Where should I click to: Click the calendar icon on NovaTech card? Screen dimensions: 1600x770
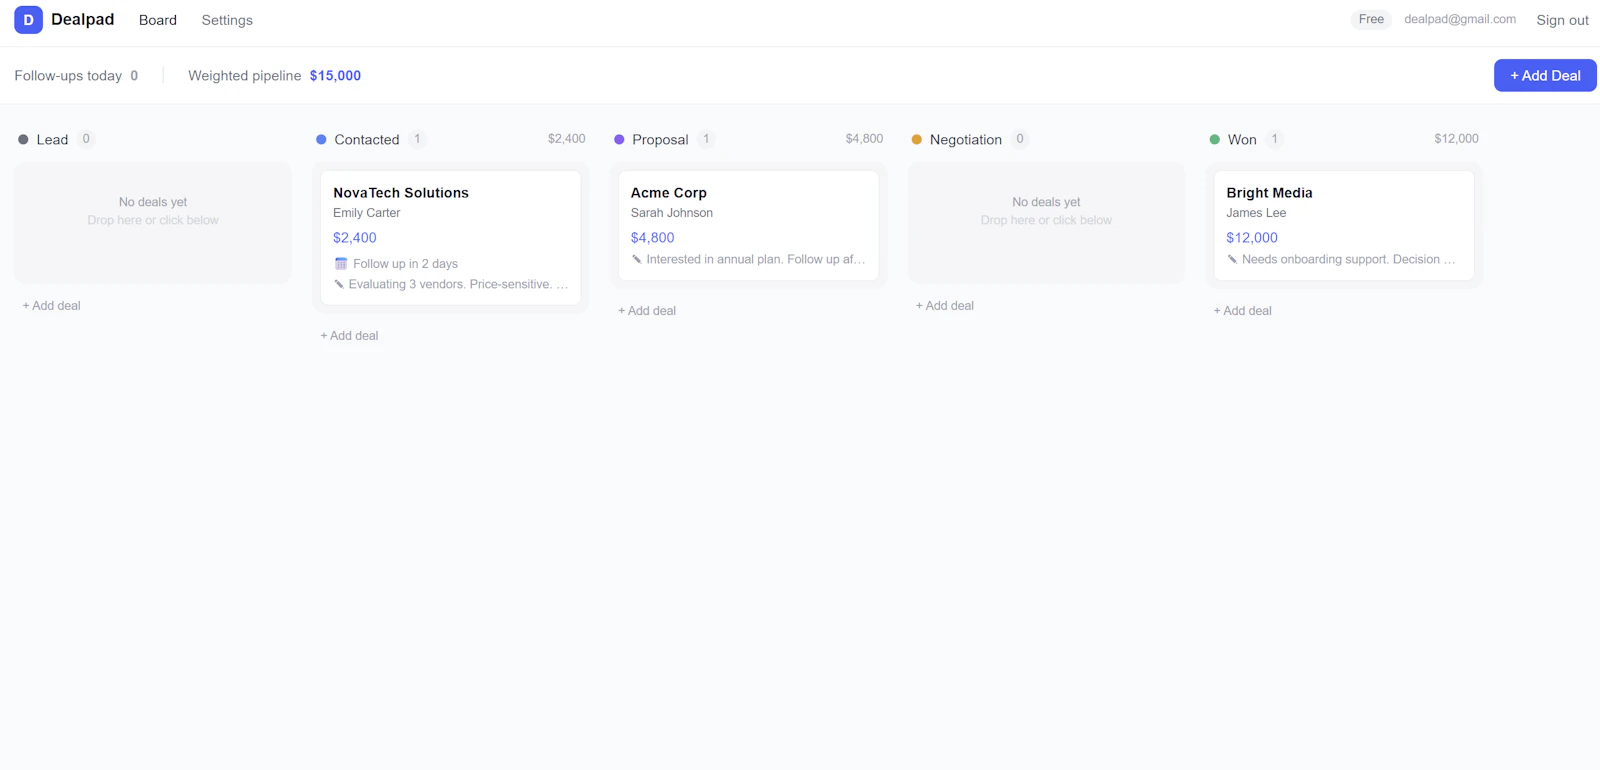[x=341, y=264]
